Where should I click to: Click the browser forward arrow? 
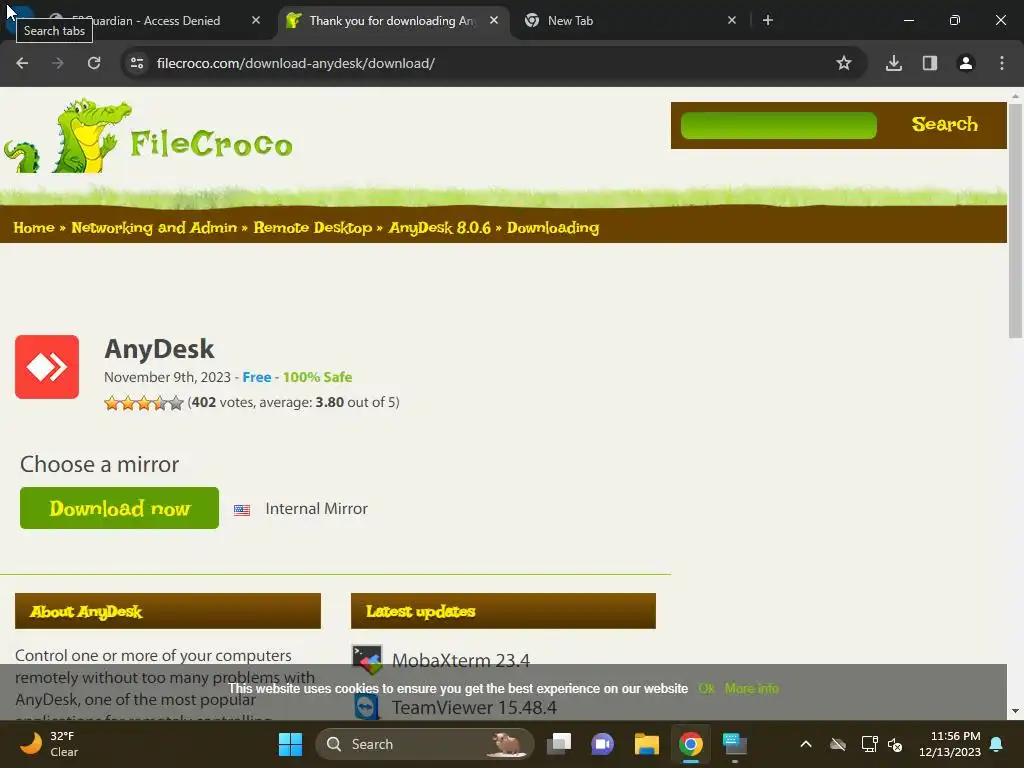pyautogui.click(x=58, y=63)
